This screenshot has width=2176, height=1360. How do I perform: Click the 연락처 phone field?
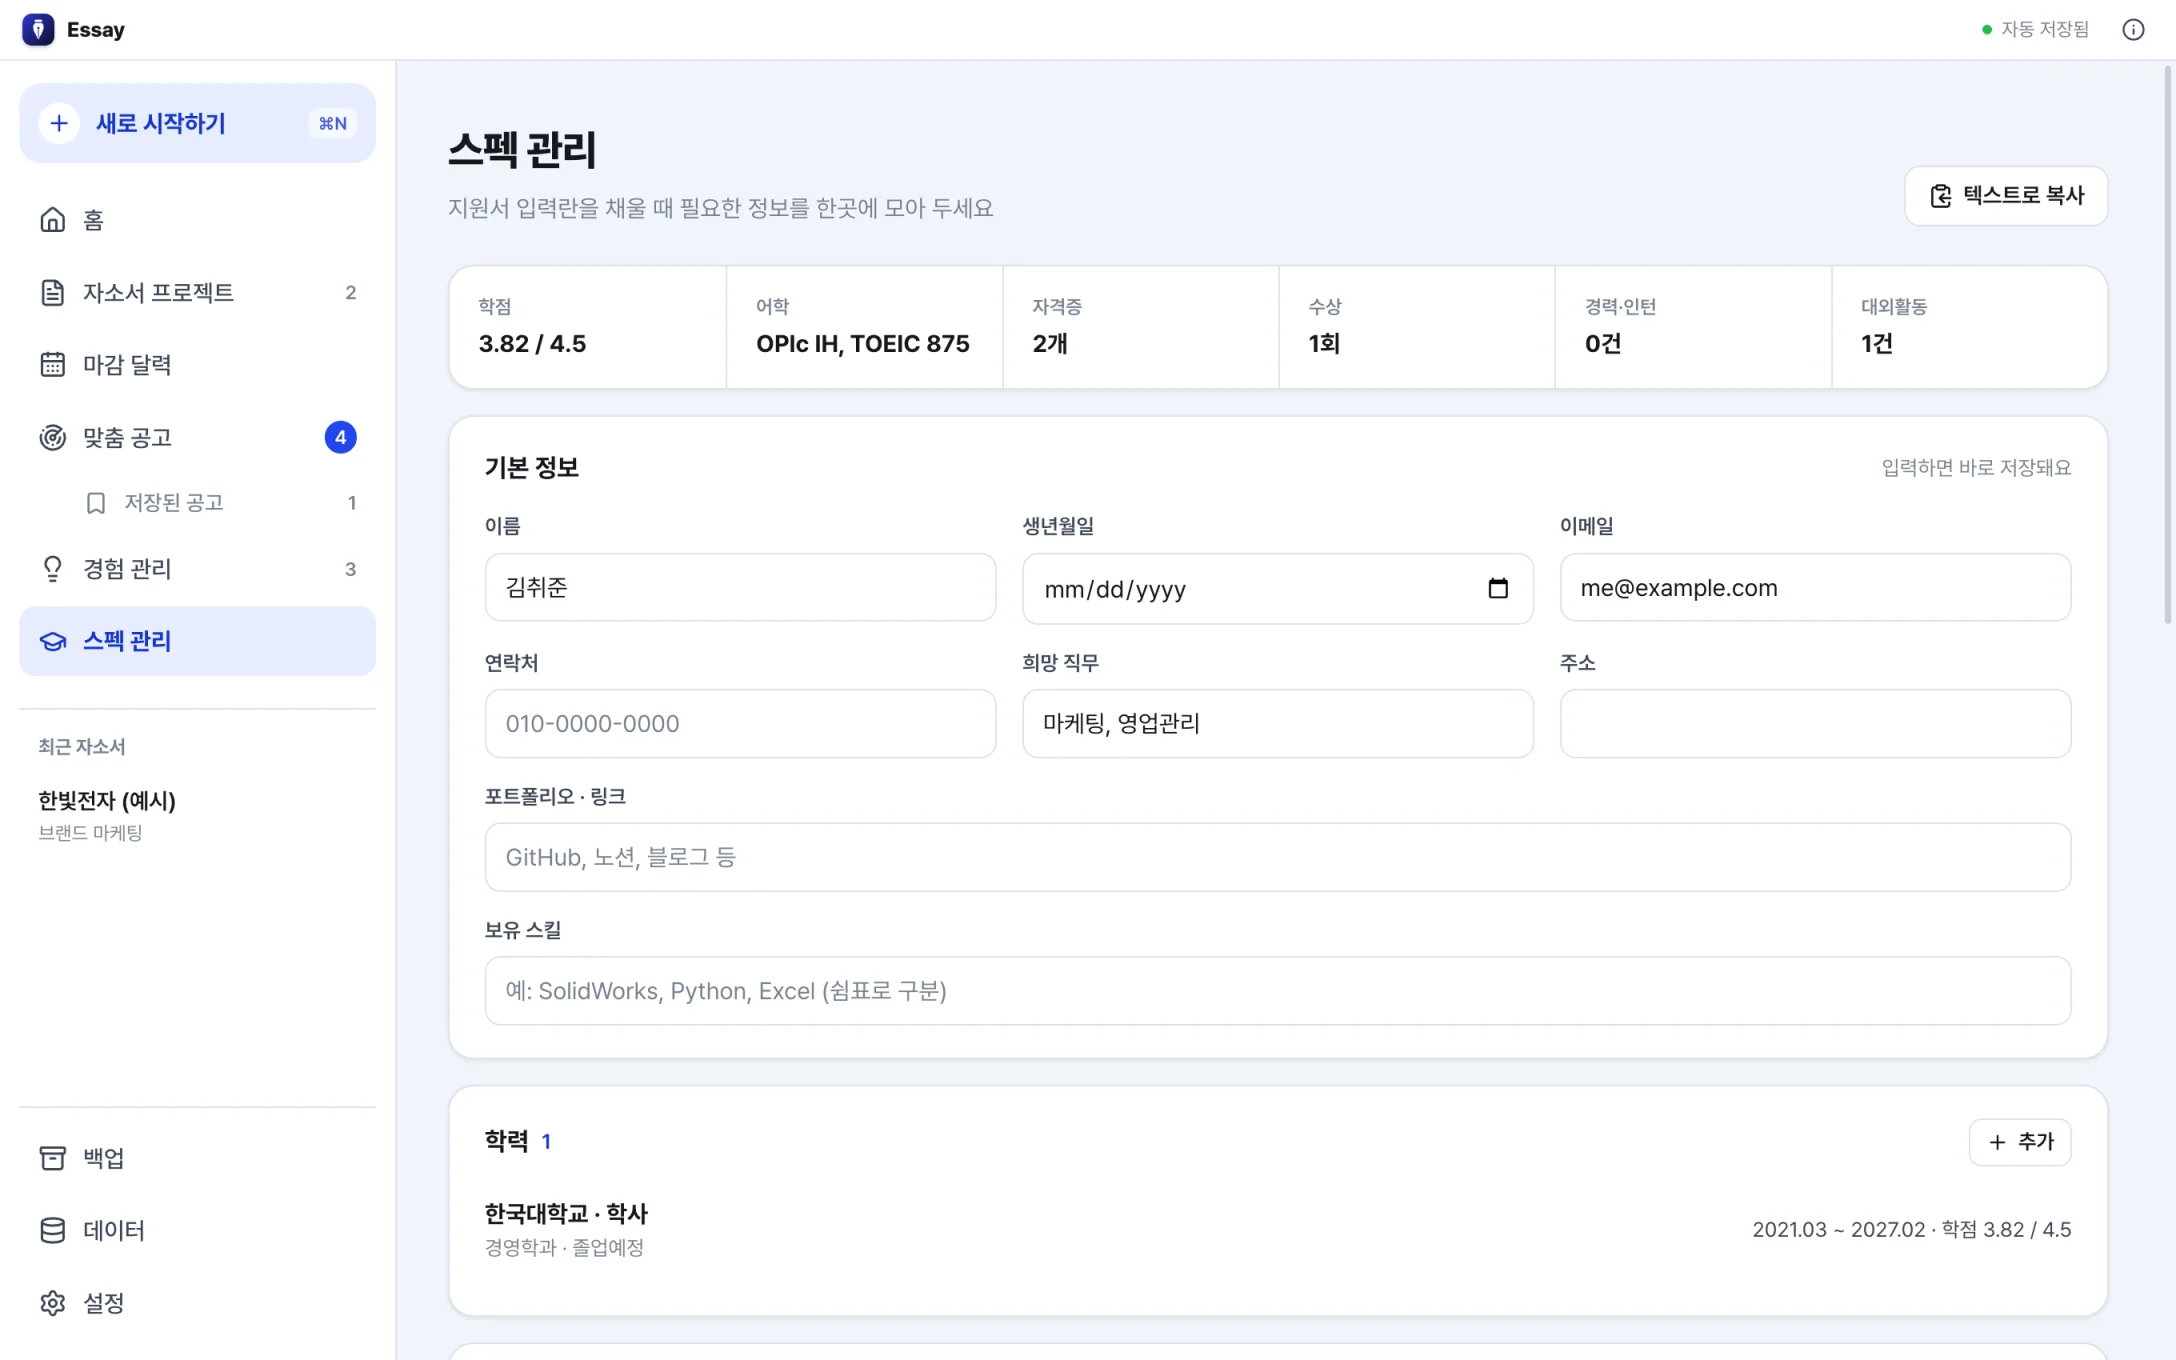coord(740,723)
